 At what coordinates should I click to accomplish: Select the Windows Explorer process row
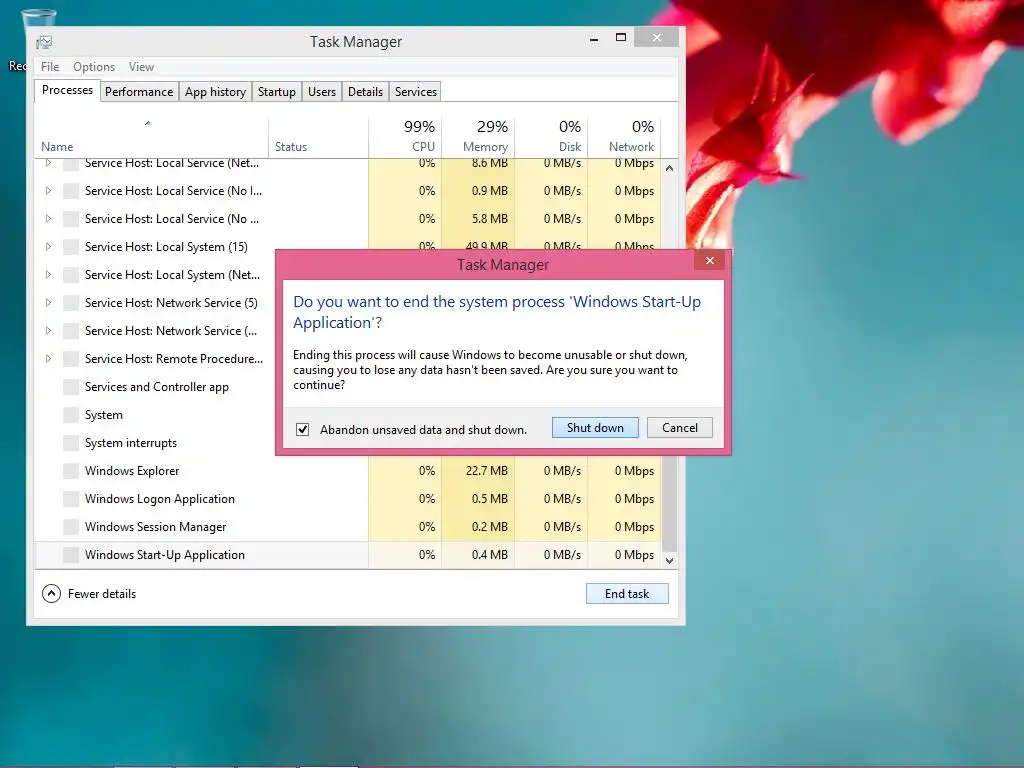(x=347, y=471)
